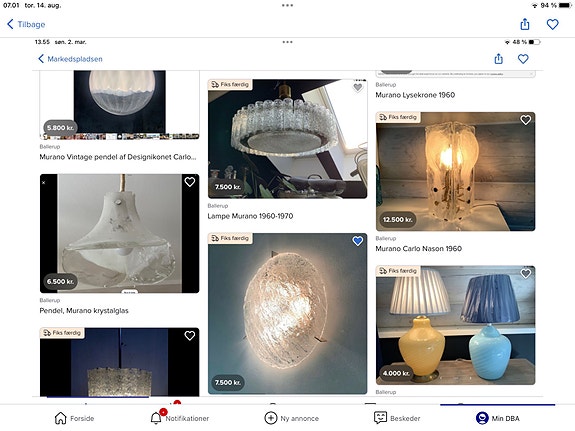Tap the outer share icon in top bar
This screenshot has height=431, width=575.
coord(525,24)
